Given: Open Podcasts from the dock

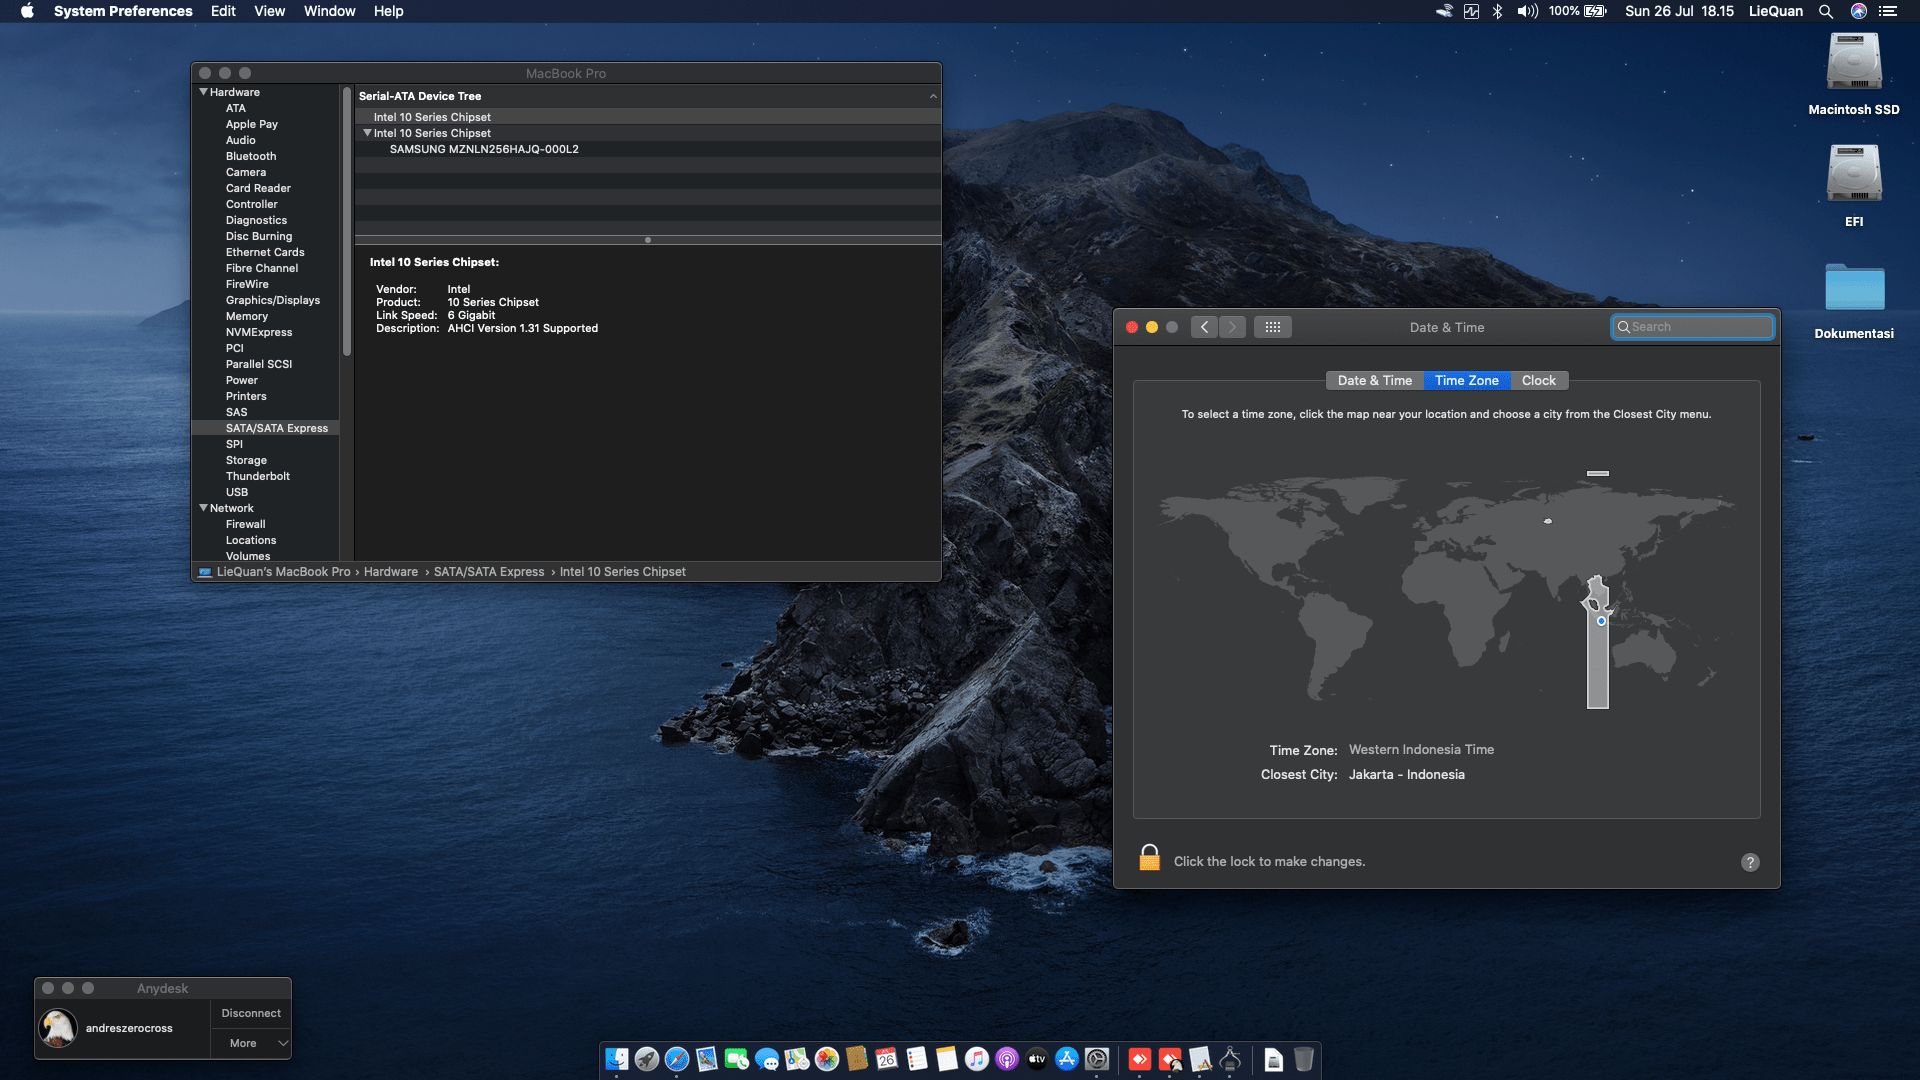Looking at the screenshot, I should tap(1007, 1059).
